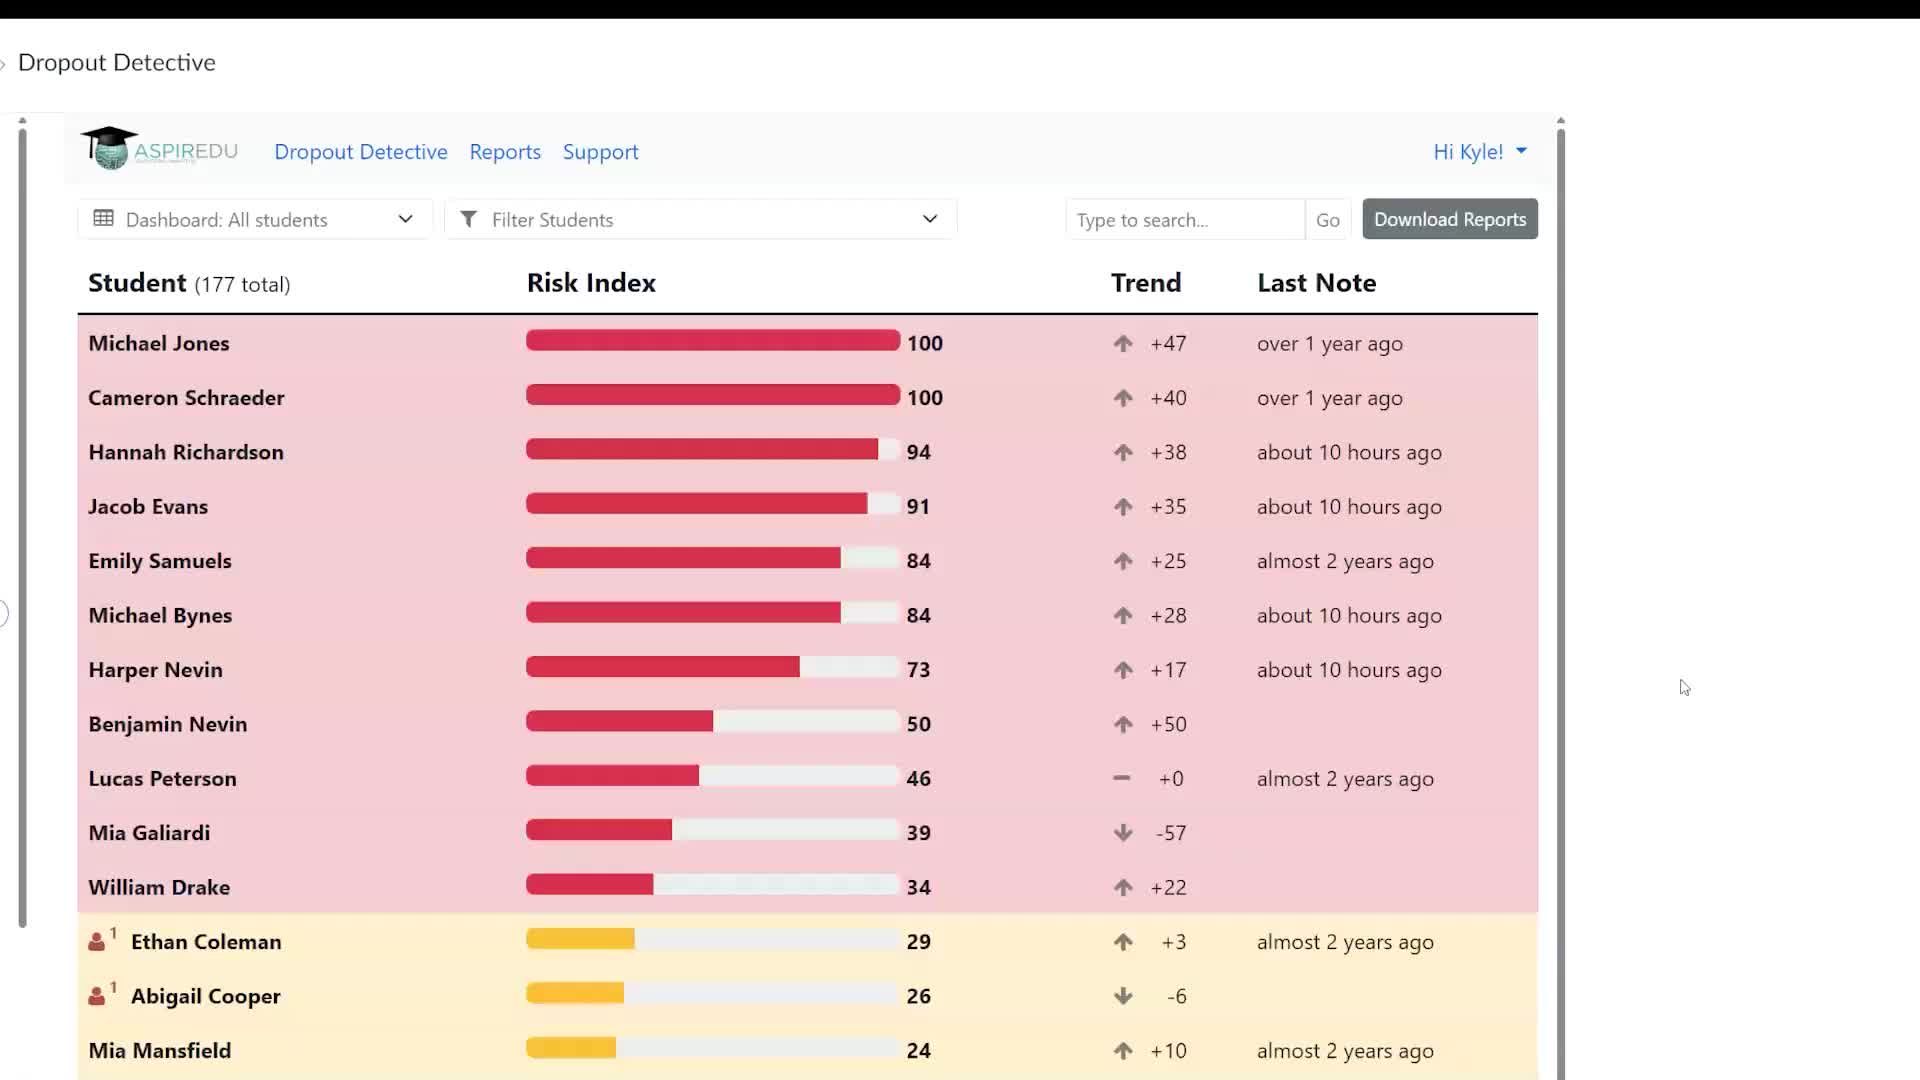
Task: Click the Download Reports button
Action: point(1450,219)
